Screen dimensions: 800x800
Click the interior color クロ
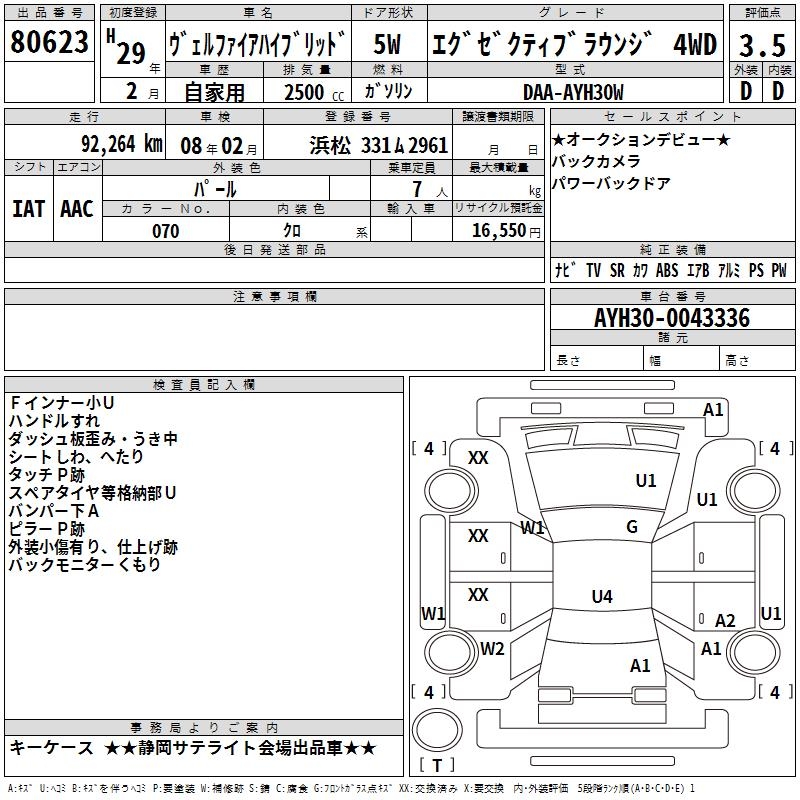(292, 231)
